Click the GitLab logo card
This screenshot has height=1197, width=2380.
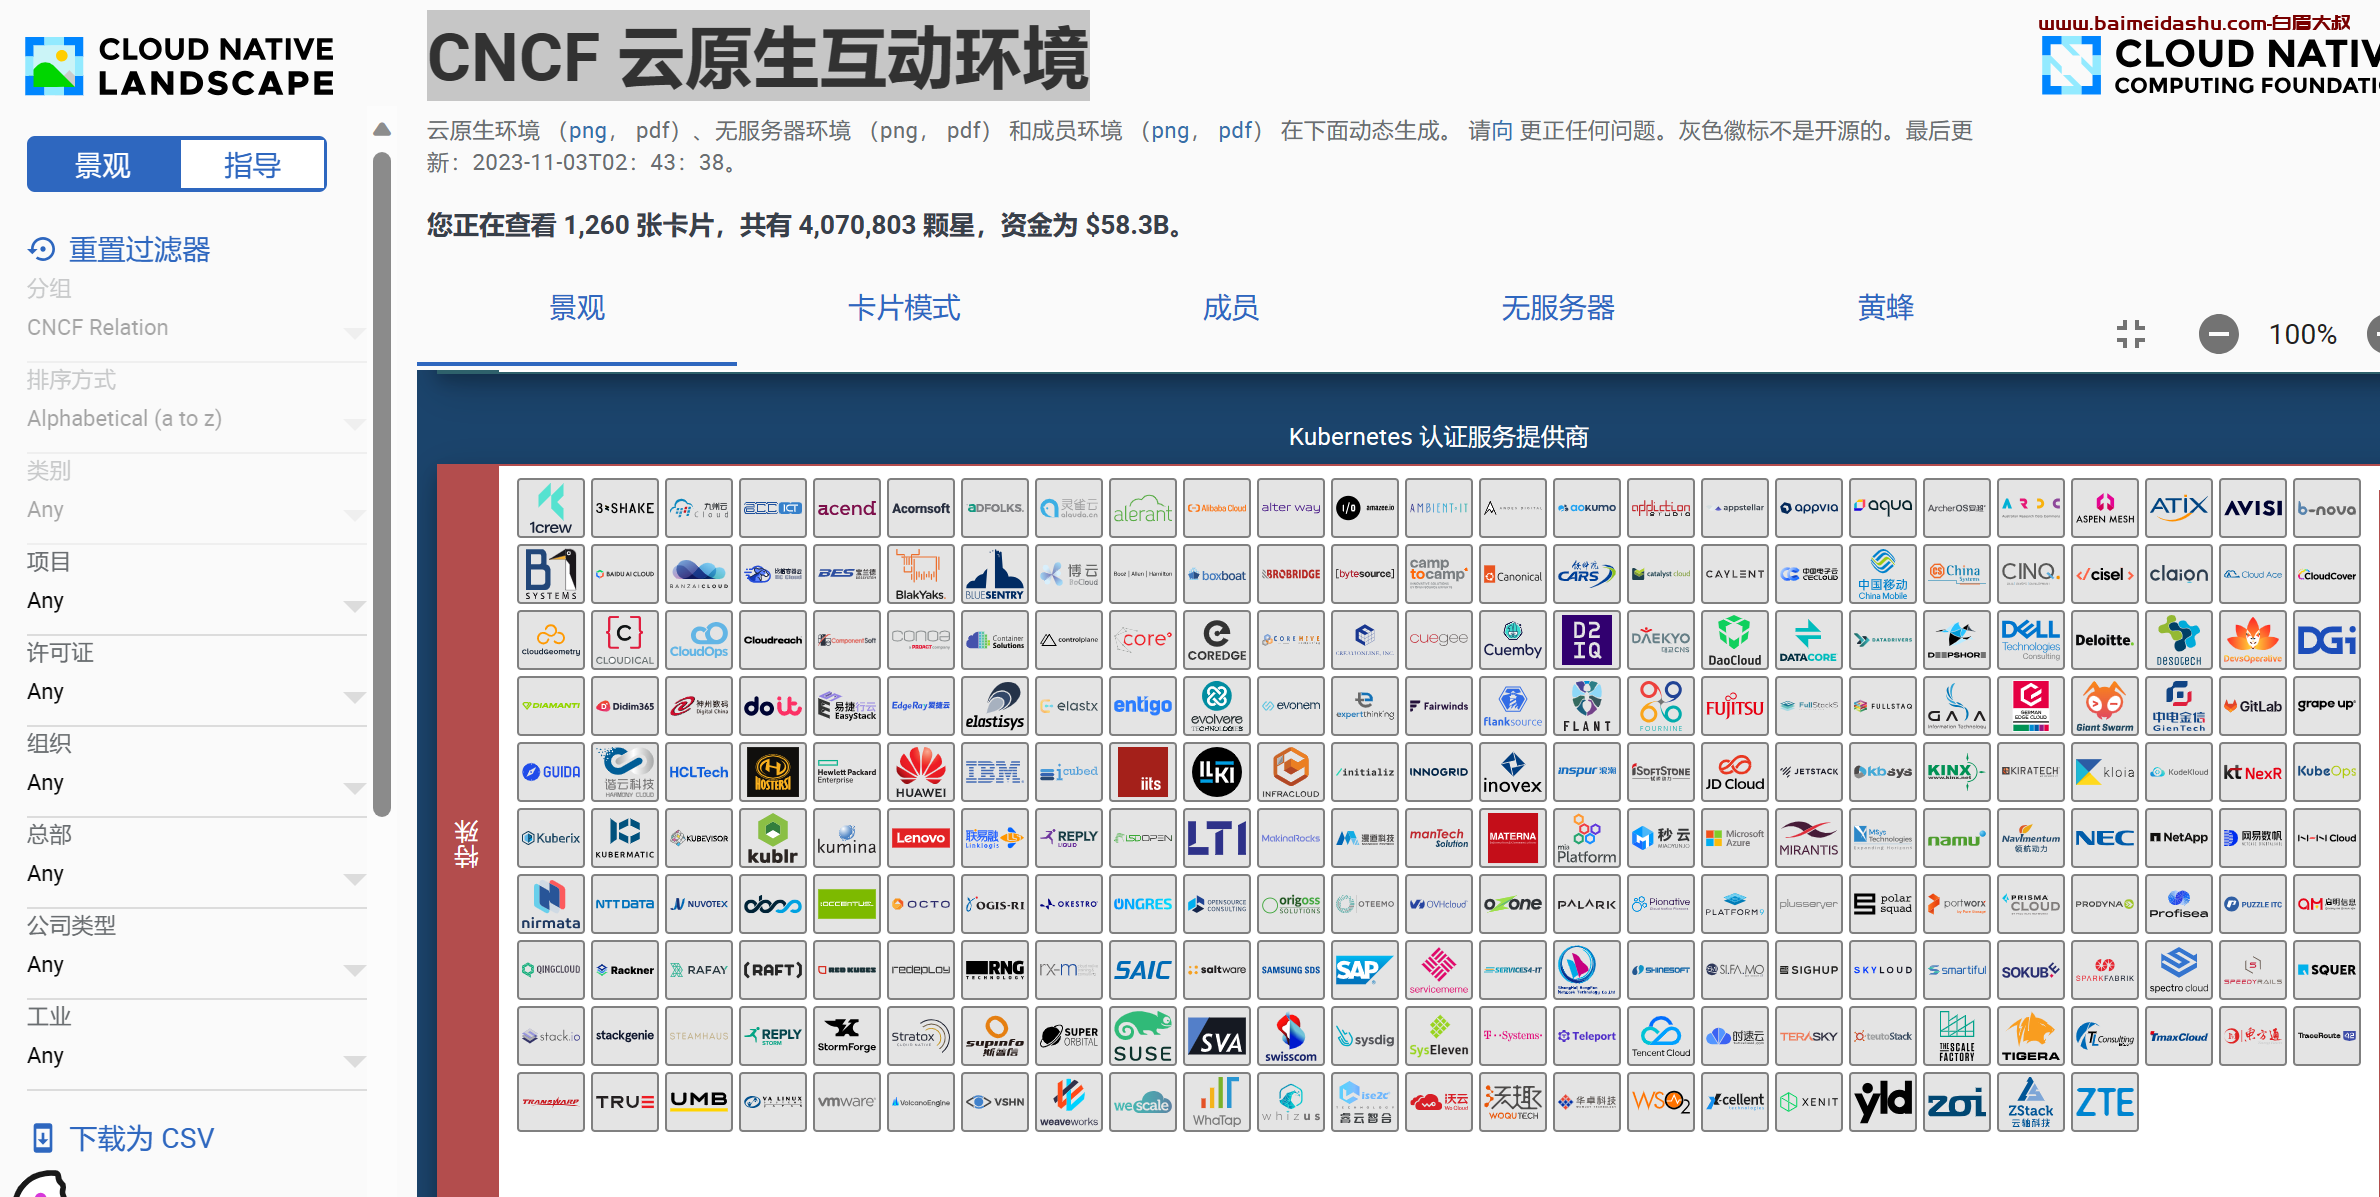[2253, 706]
